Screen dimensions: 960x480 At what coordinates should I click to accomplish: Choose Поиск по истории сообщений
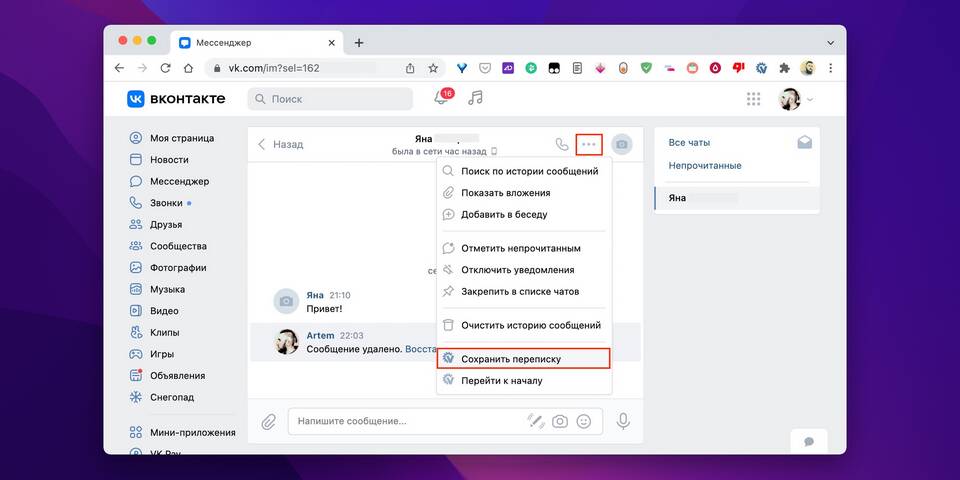(524, 171)
